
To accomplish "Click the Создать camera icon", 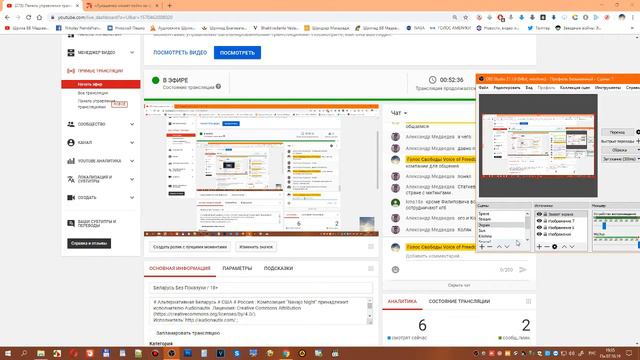I will 71,198.
